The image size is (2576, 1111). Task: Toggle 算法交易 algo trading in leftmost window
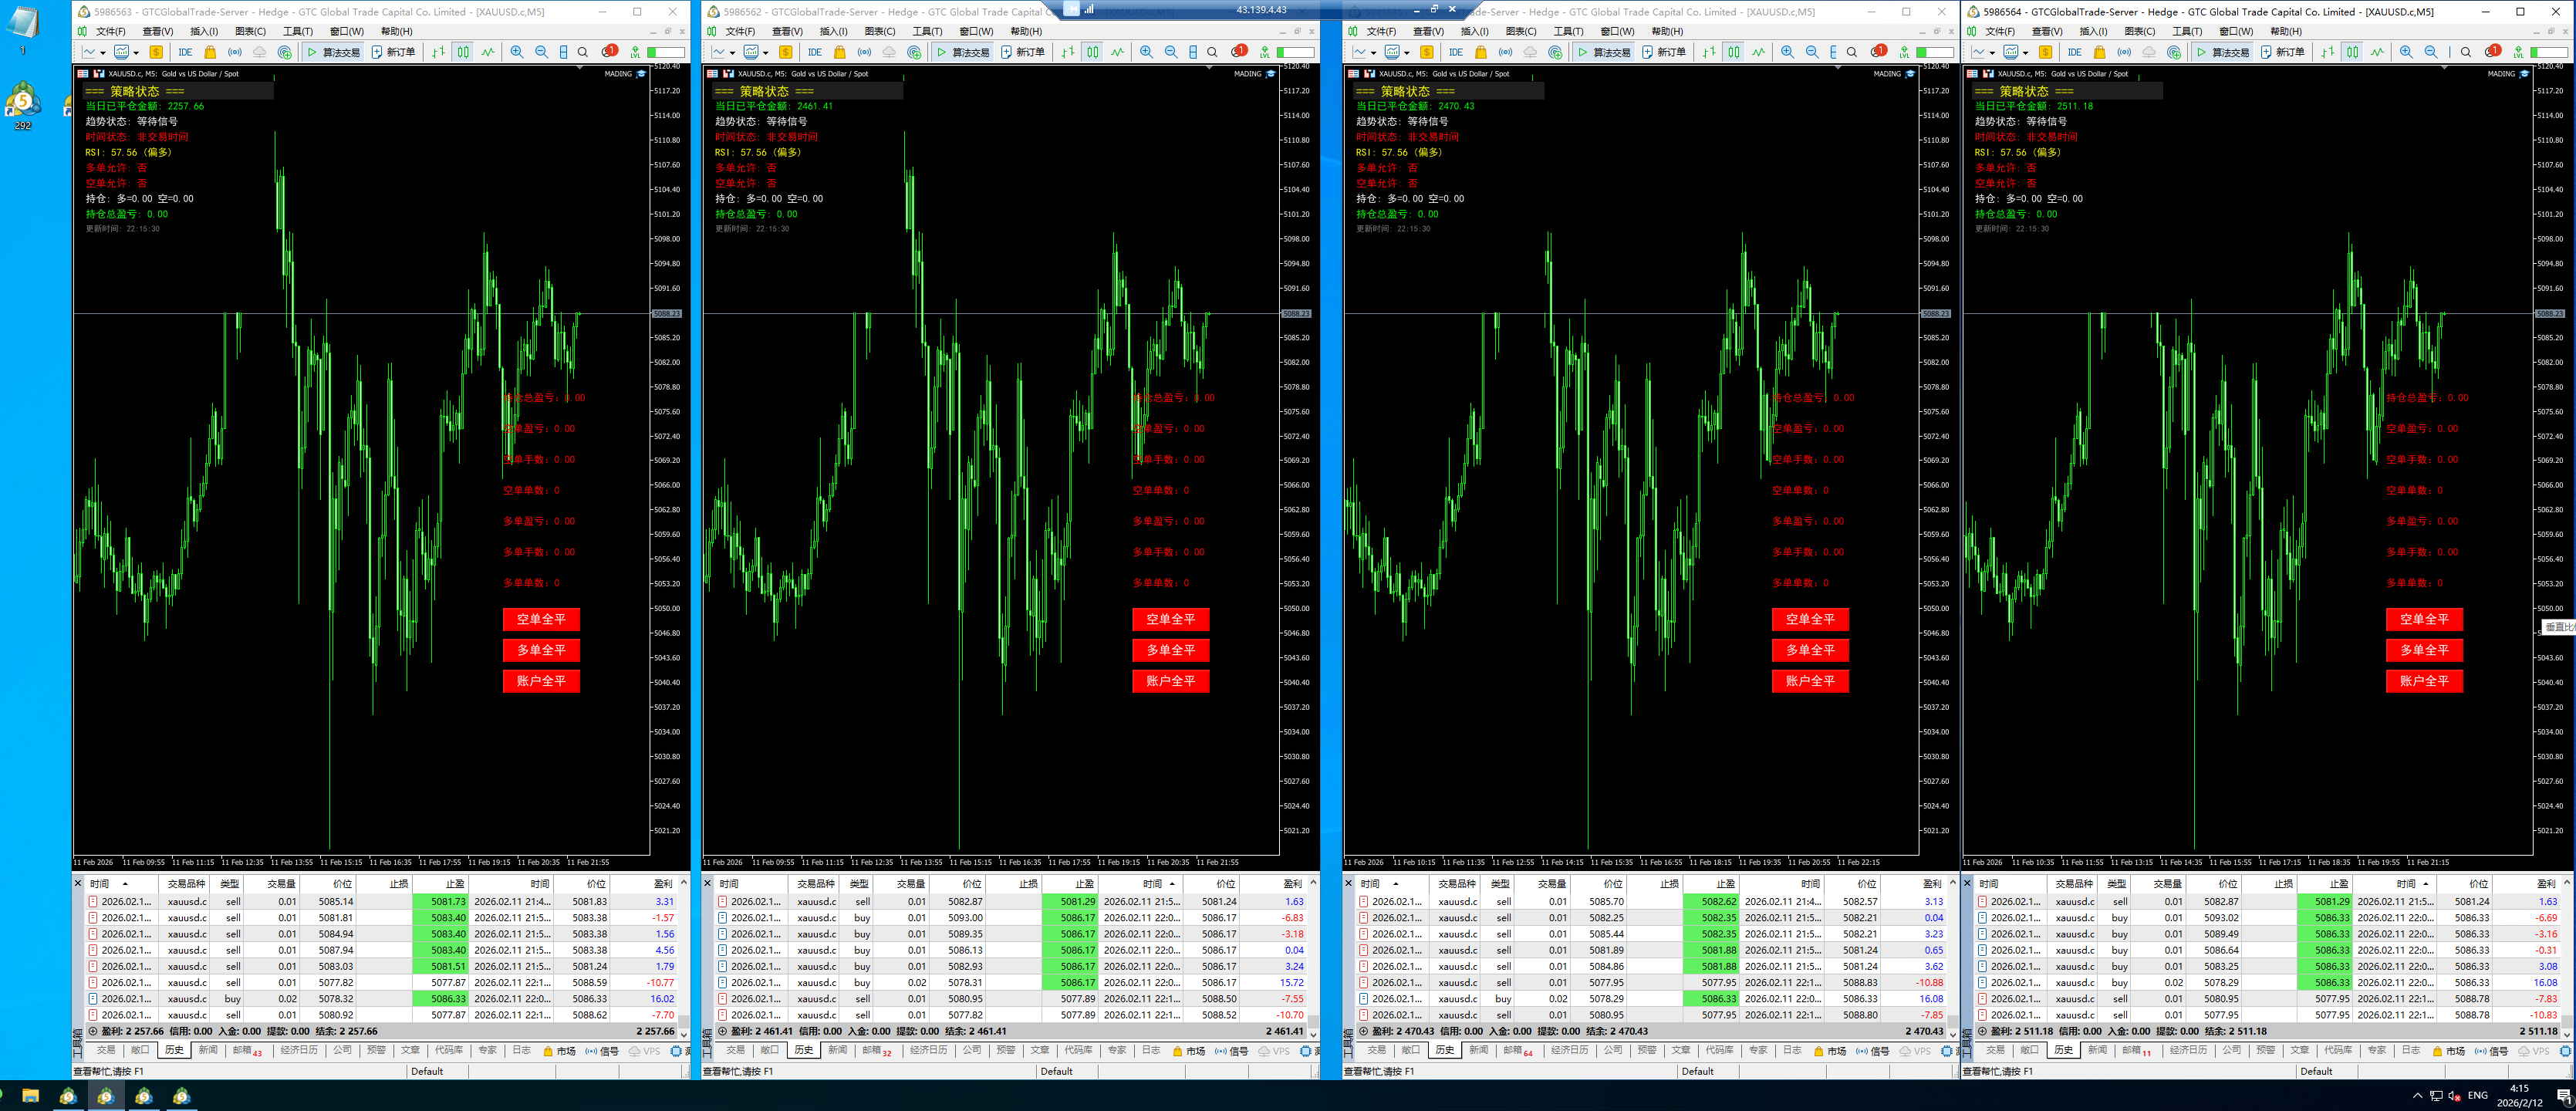[x=334, y=52]
